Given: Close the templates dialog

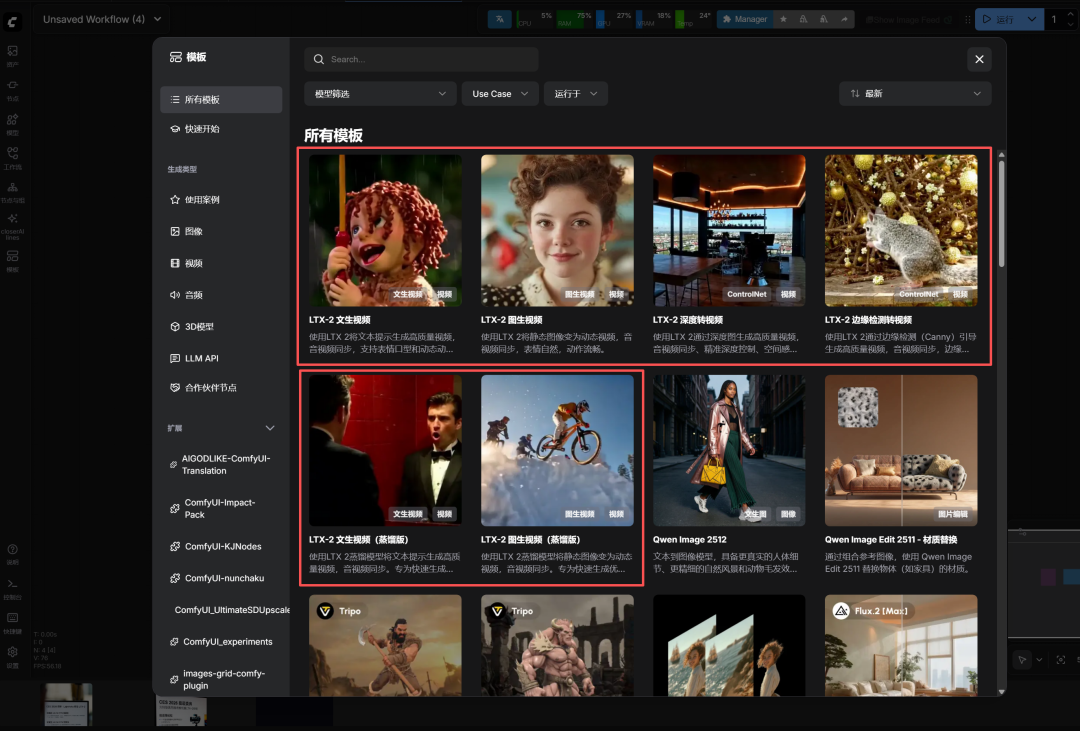Looking at the screenshot, I should (979, 59).
